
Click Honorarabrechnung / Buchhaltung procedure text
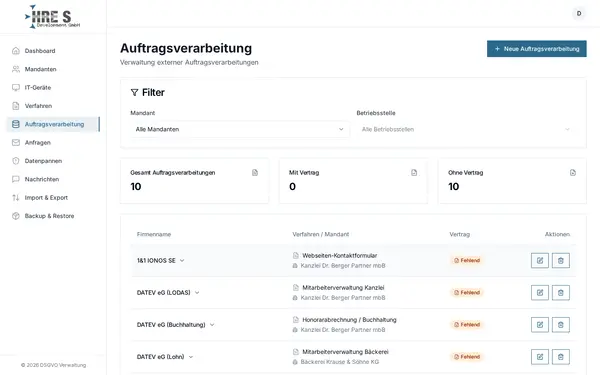[349, 320]
